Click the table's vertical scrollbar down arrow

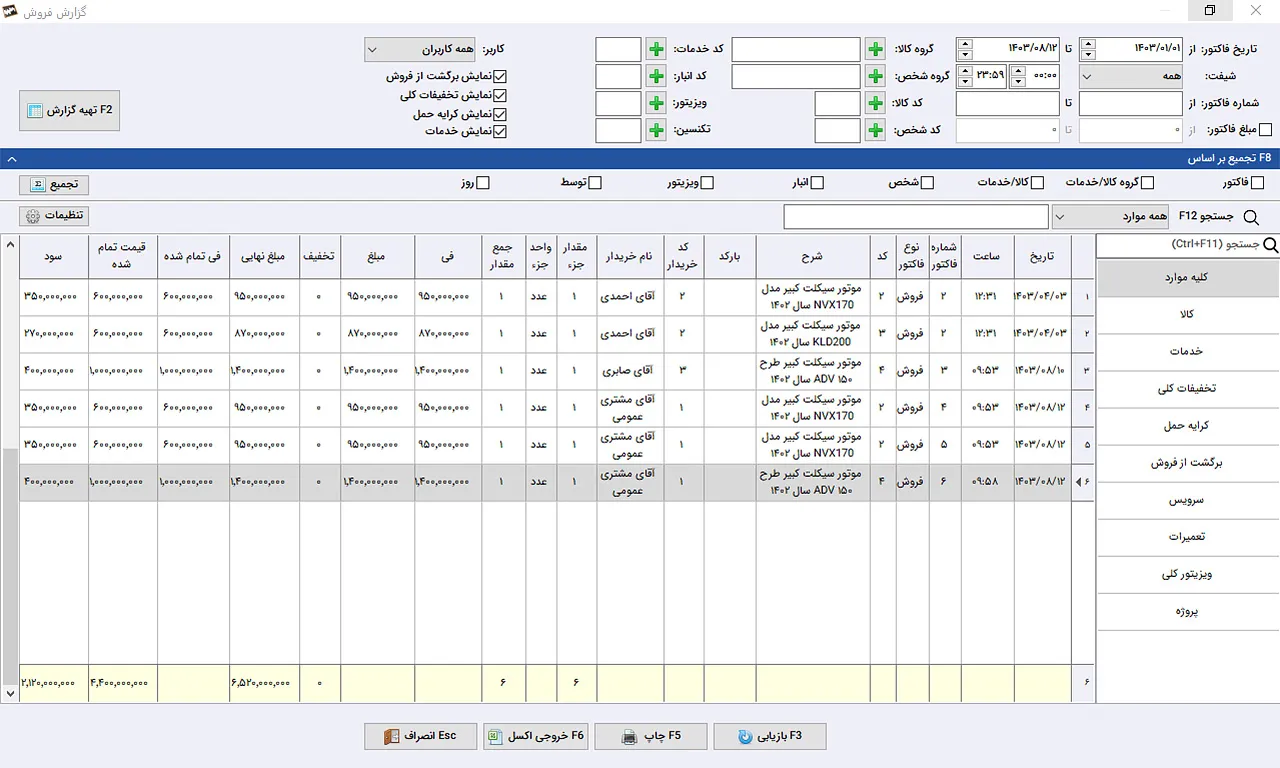click(11, 692)
